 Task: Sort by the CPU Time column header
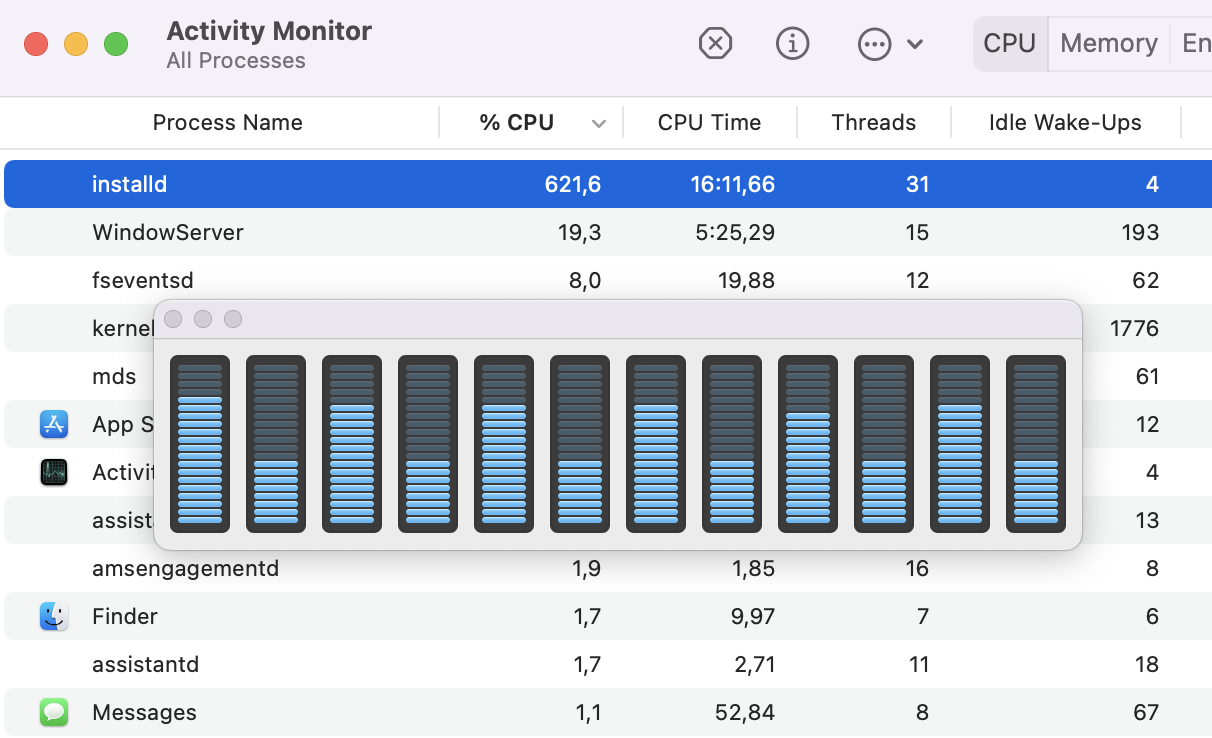coord(709,123)
